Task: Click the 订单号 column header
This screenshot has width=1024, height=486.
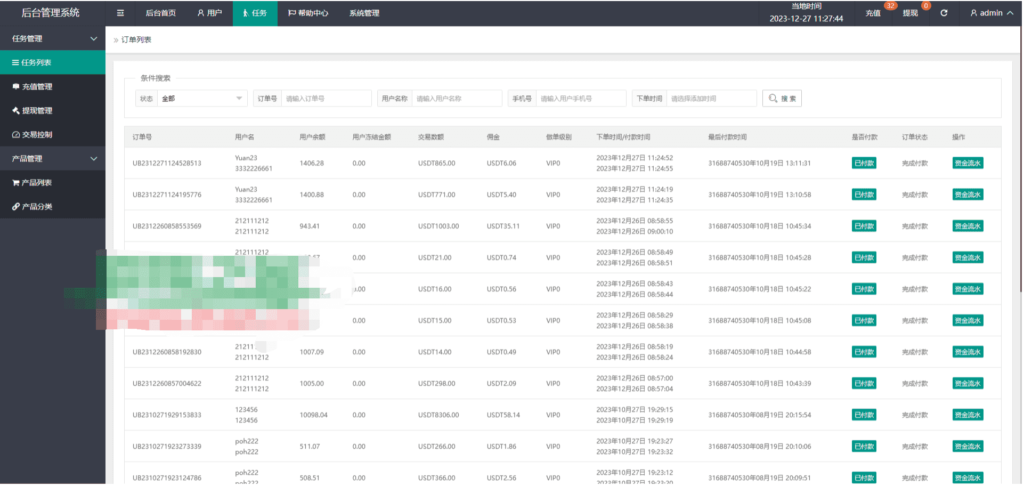Action: [142, 137]
